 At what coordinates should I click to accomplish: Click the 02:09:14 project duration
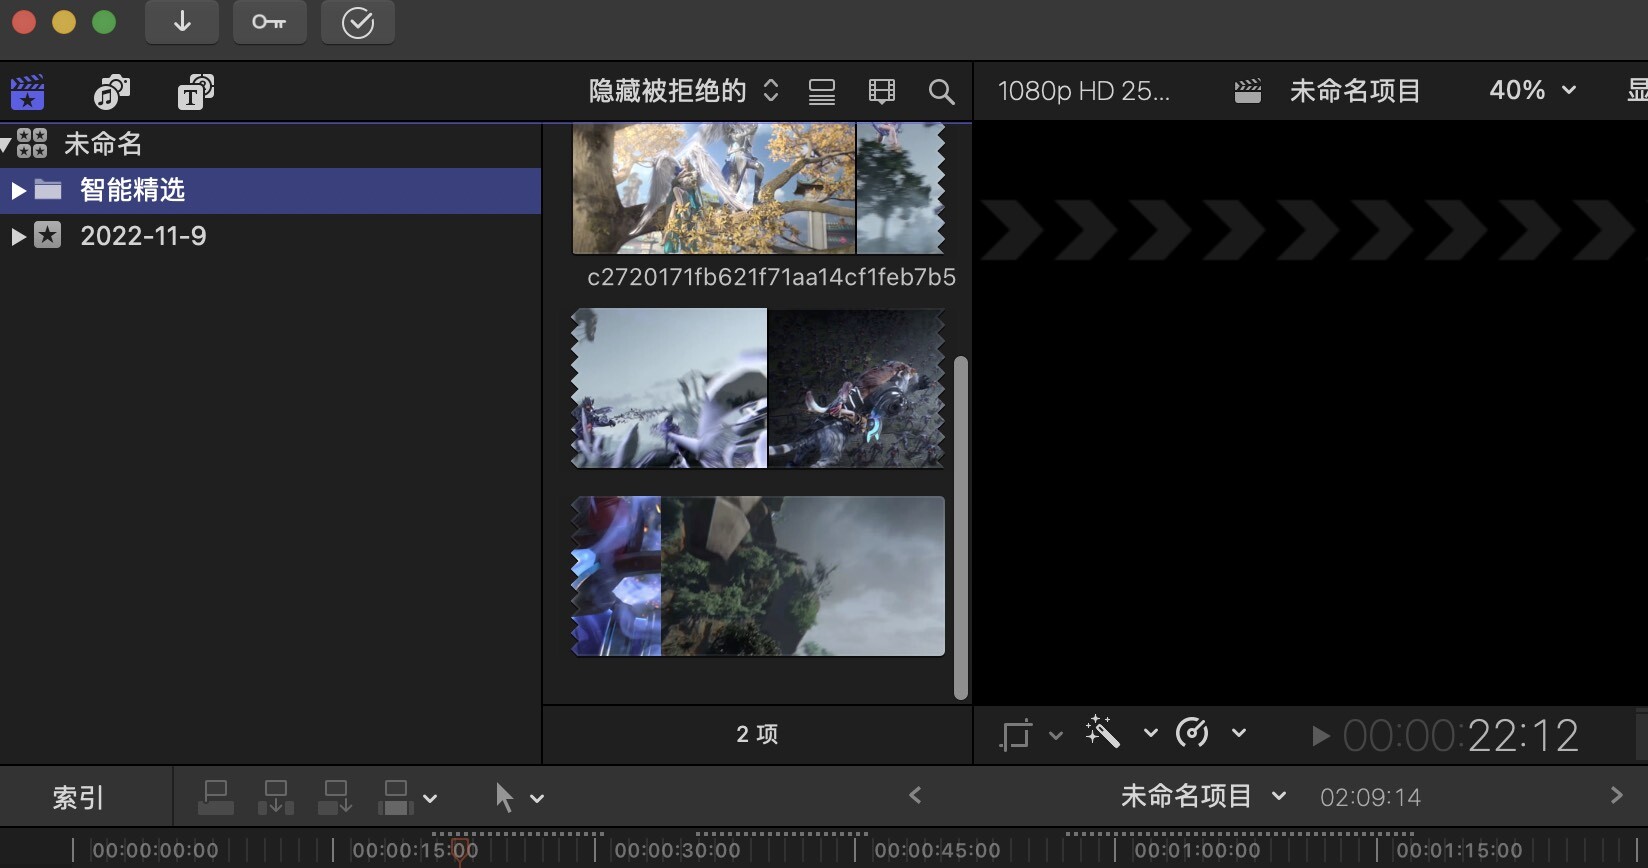(x=1370, y=797)
